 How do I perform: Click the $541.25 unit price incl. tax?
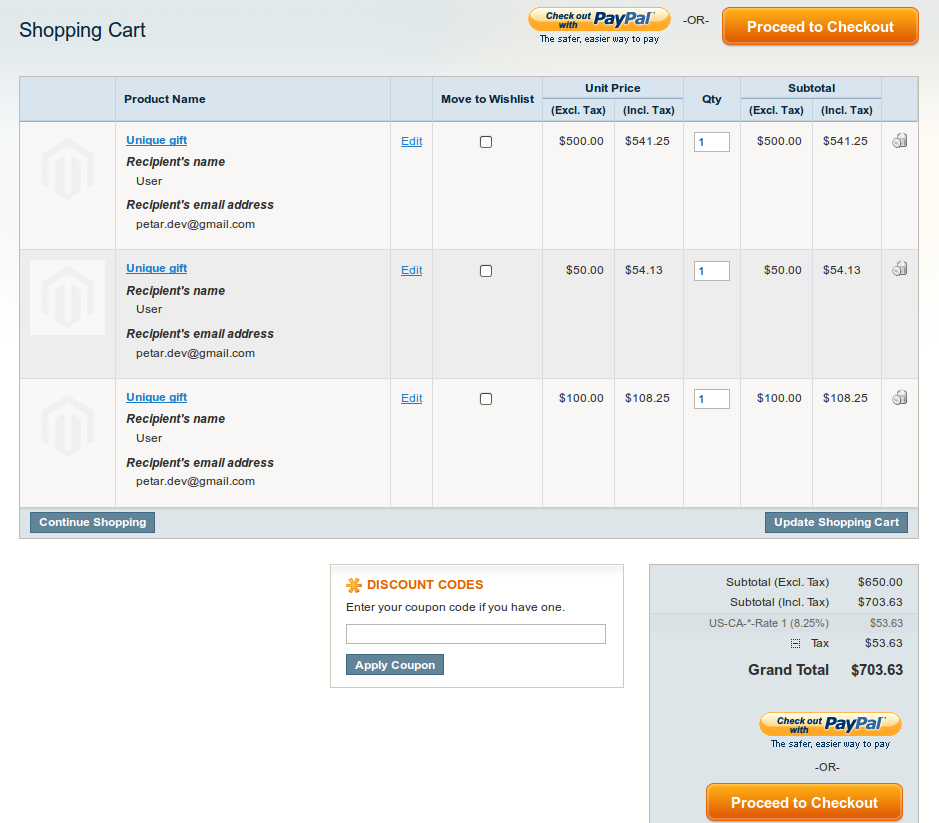point(647,141)
